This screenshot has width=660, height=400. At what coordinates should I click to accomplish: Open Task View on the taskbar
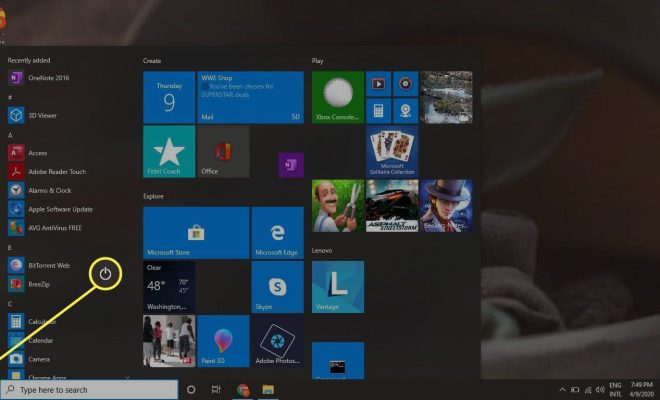point(216,390)
